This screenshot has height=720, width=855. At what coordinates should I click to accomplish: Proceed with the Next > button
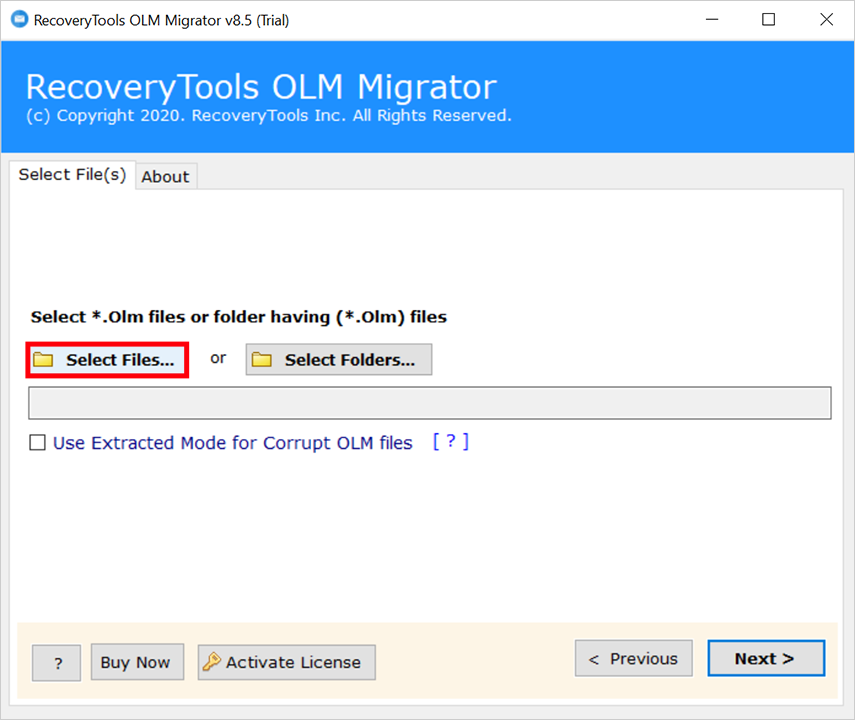(x=766, y=658)
